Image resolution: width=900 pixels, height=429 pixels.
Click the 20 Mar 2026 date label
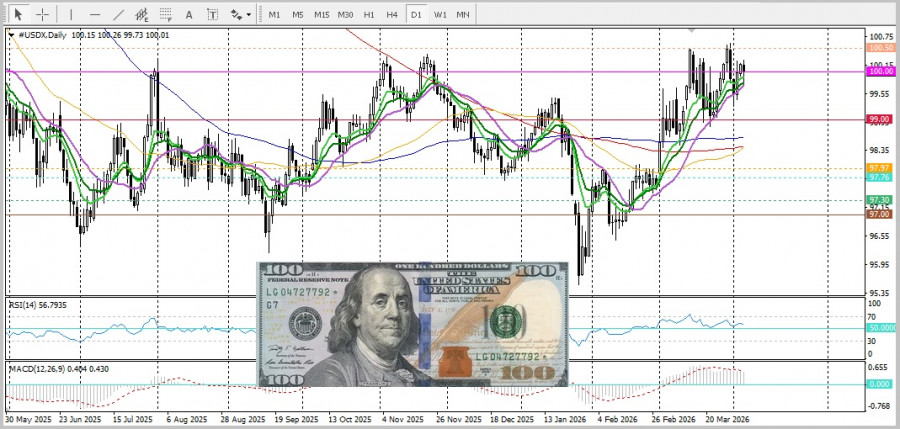pos(728,419)
